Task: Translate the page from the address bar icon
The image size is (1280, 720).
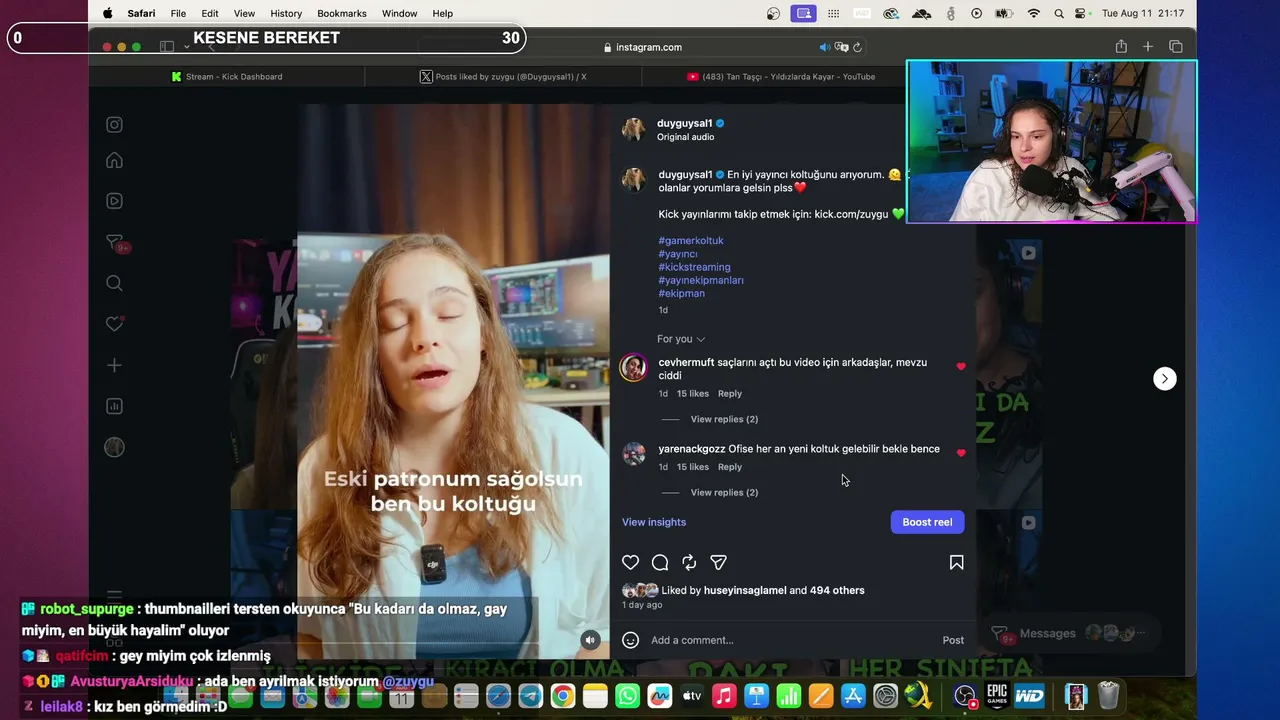Action: click(x=841, y=47)
